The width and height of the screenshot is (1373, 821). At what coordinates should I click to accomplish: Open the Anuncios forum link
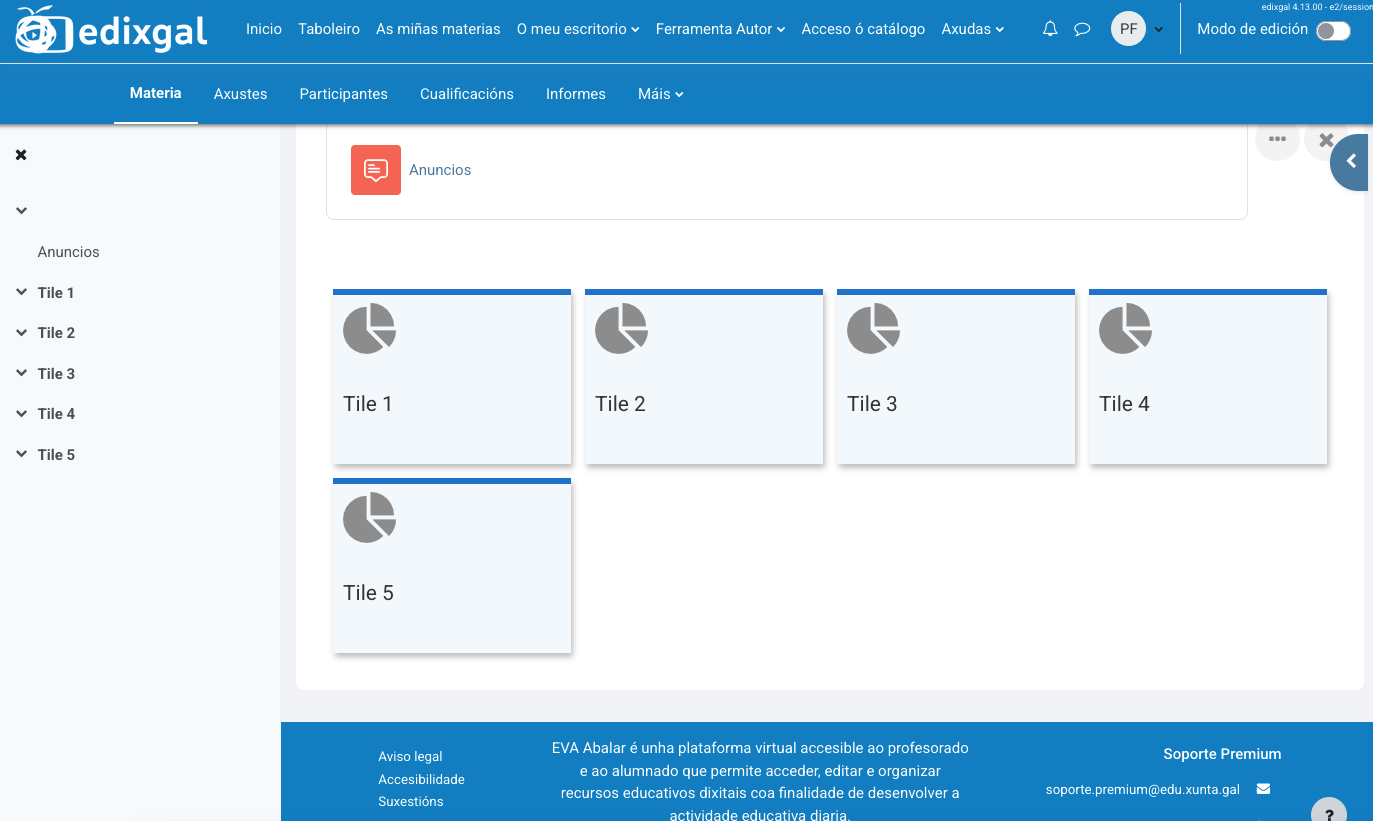click(440, 170)
